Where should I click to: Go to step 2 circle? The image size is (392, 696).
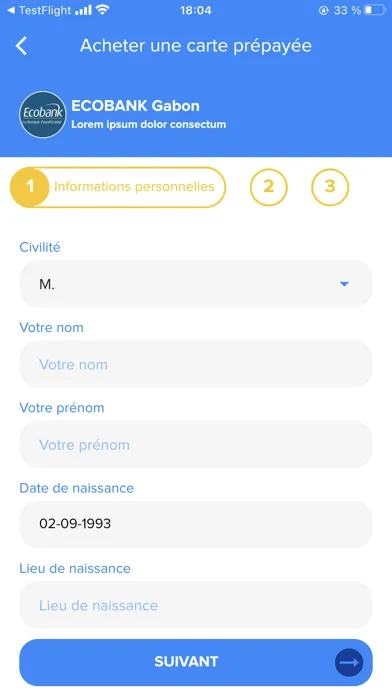(269, 187)
